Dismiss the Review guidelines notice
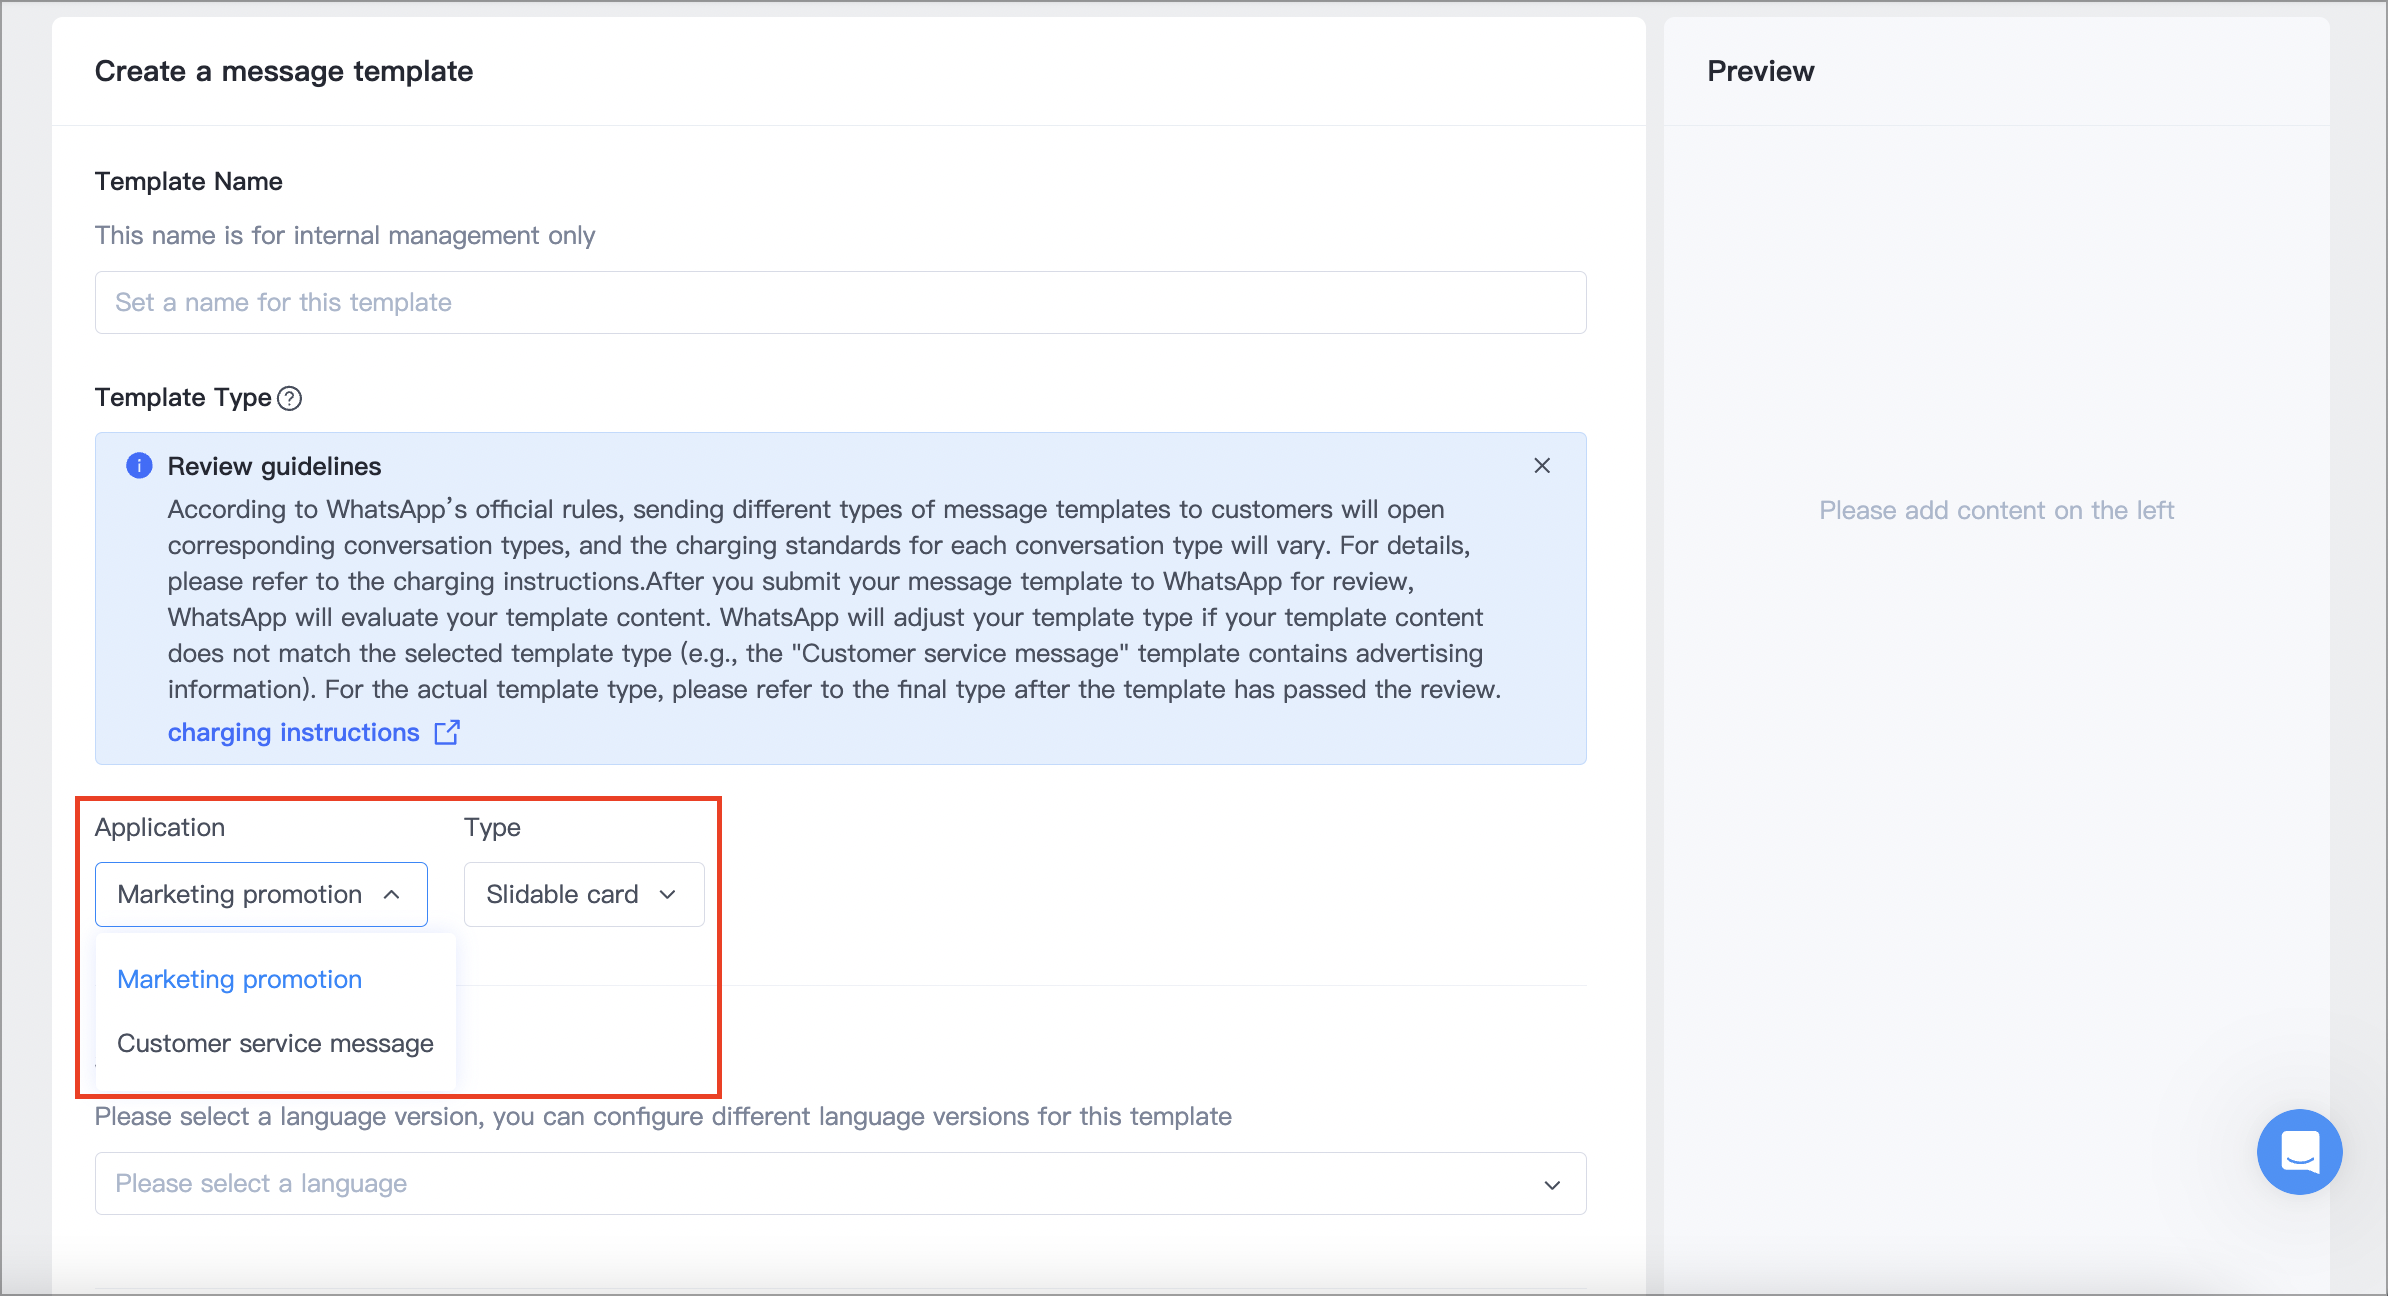2388x1296 pixels. click(x=1542, y=466)
